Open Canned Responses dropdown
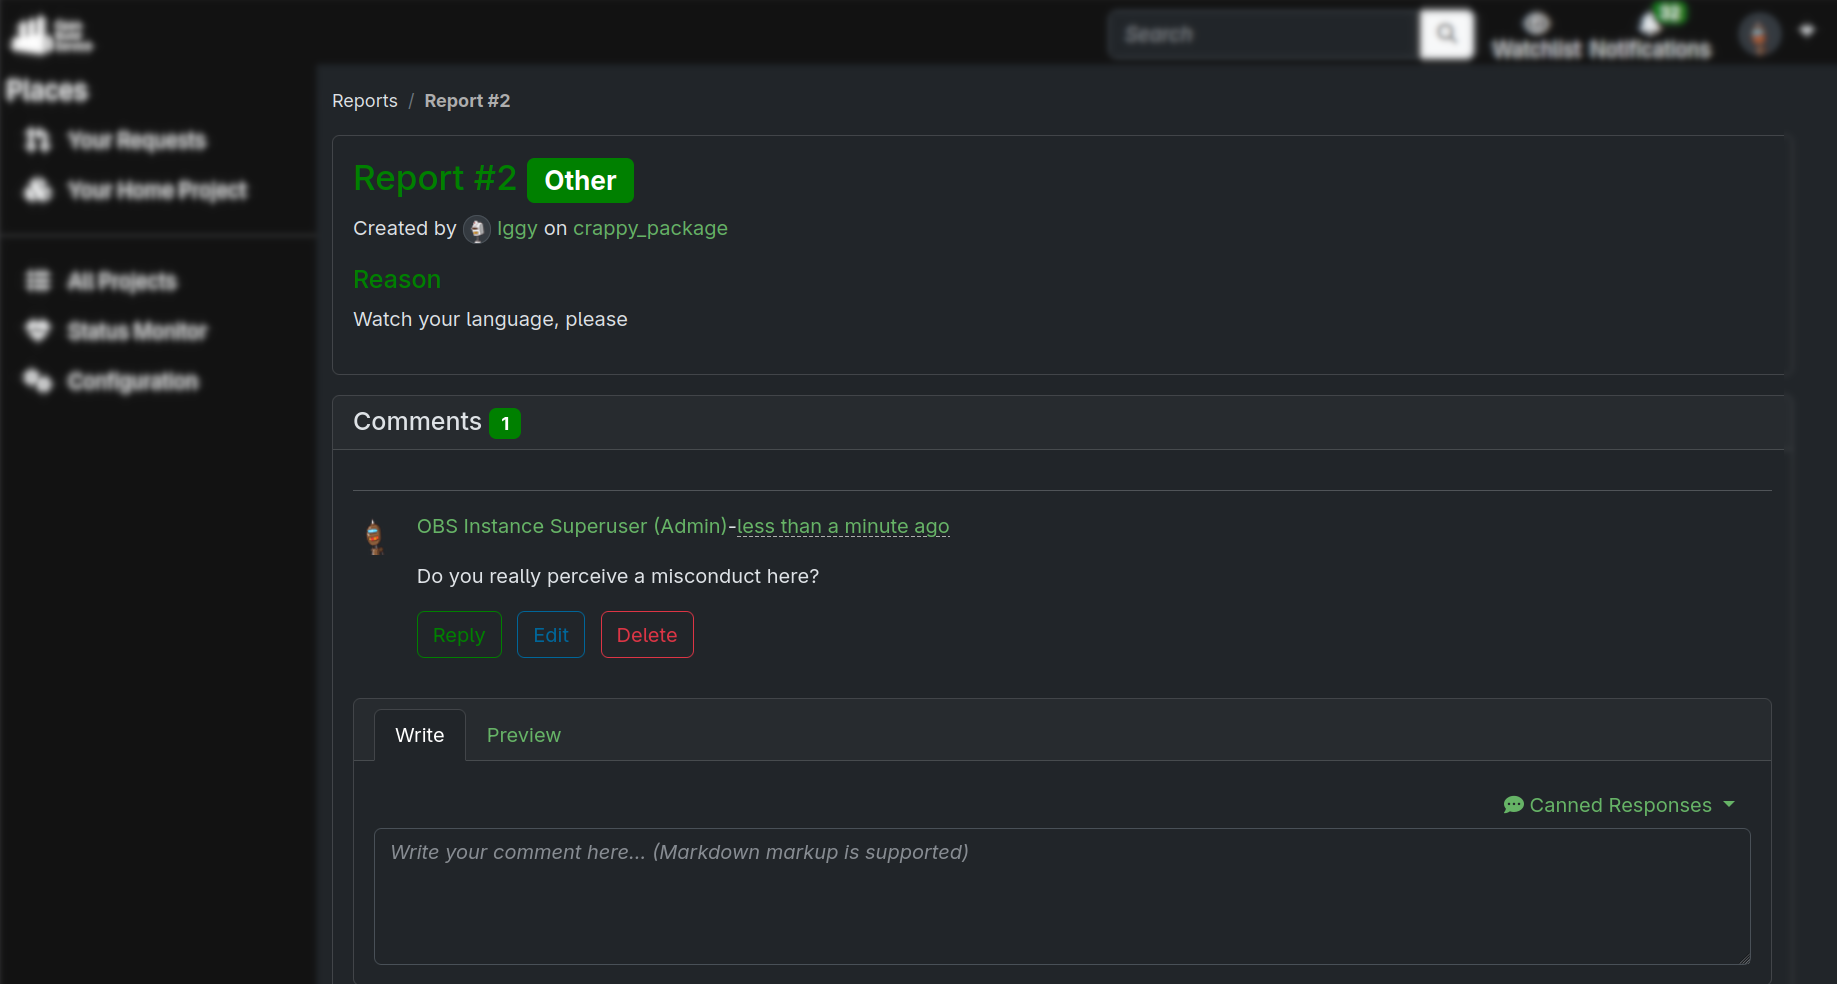This screenshot has width=1837, height=984. [1619, 805]
